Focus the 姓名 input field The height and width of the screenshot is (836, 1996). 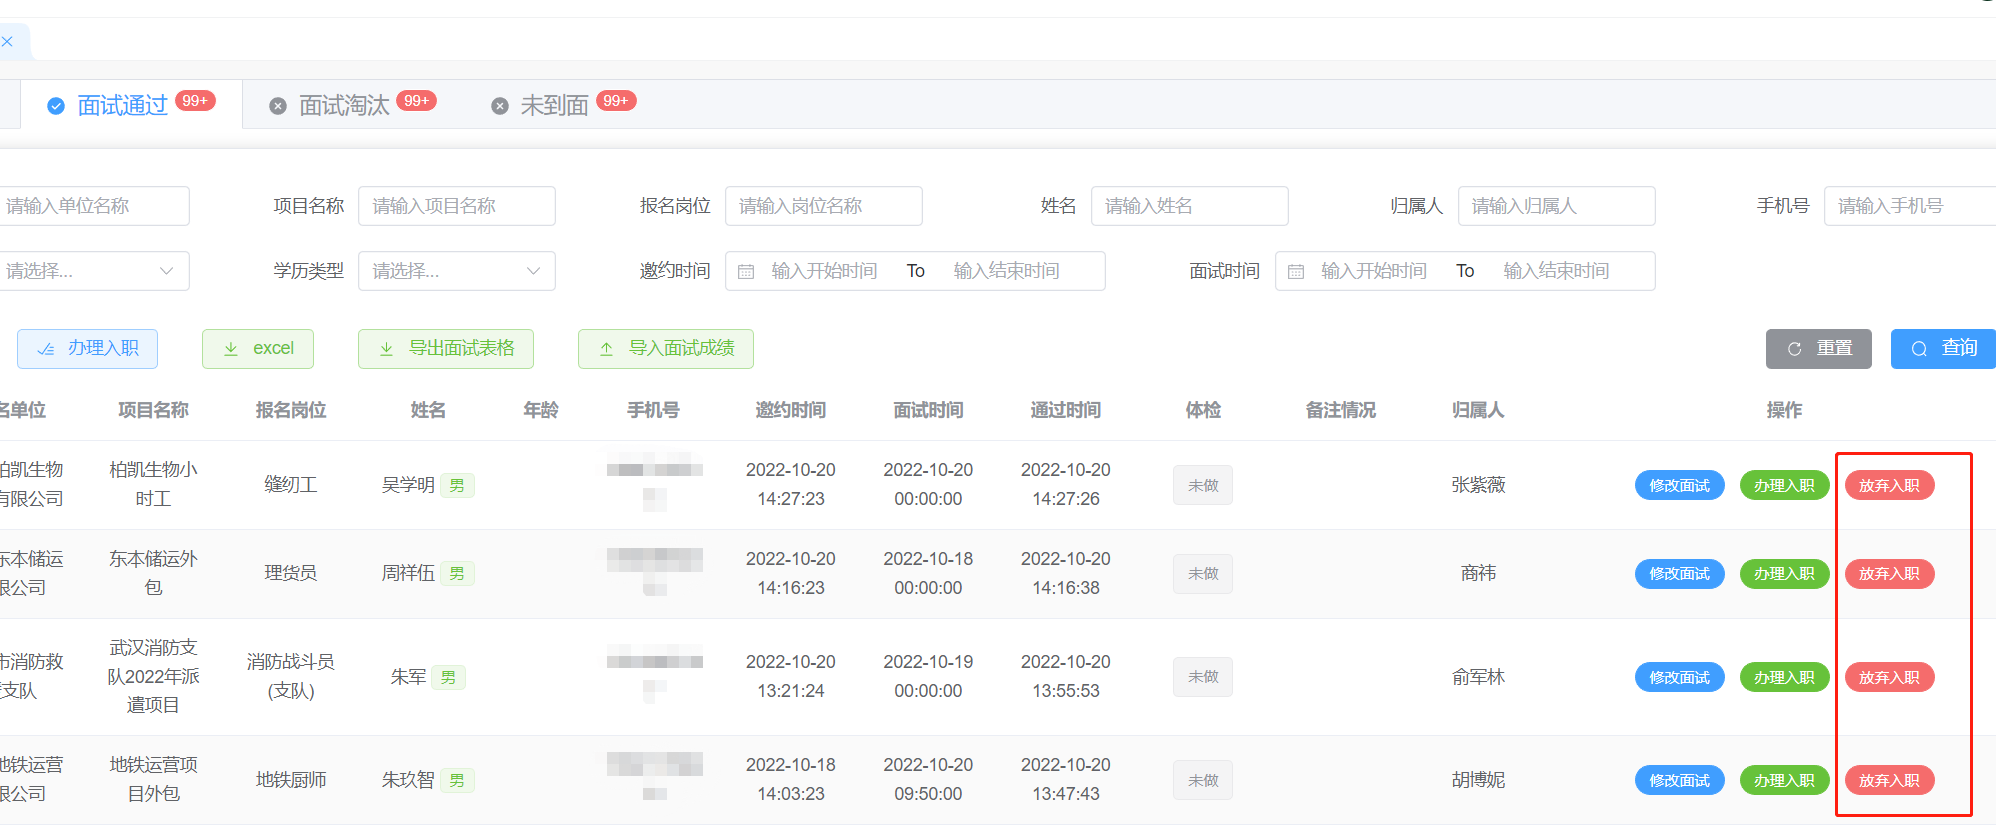(1190, 206)
